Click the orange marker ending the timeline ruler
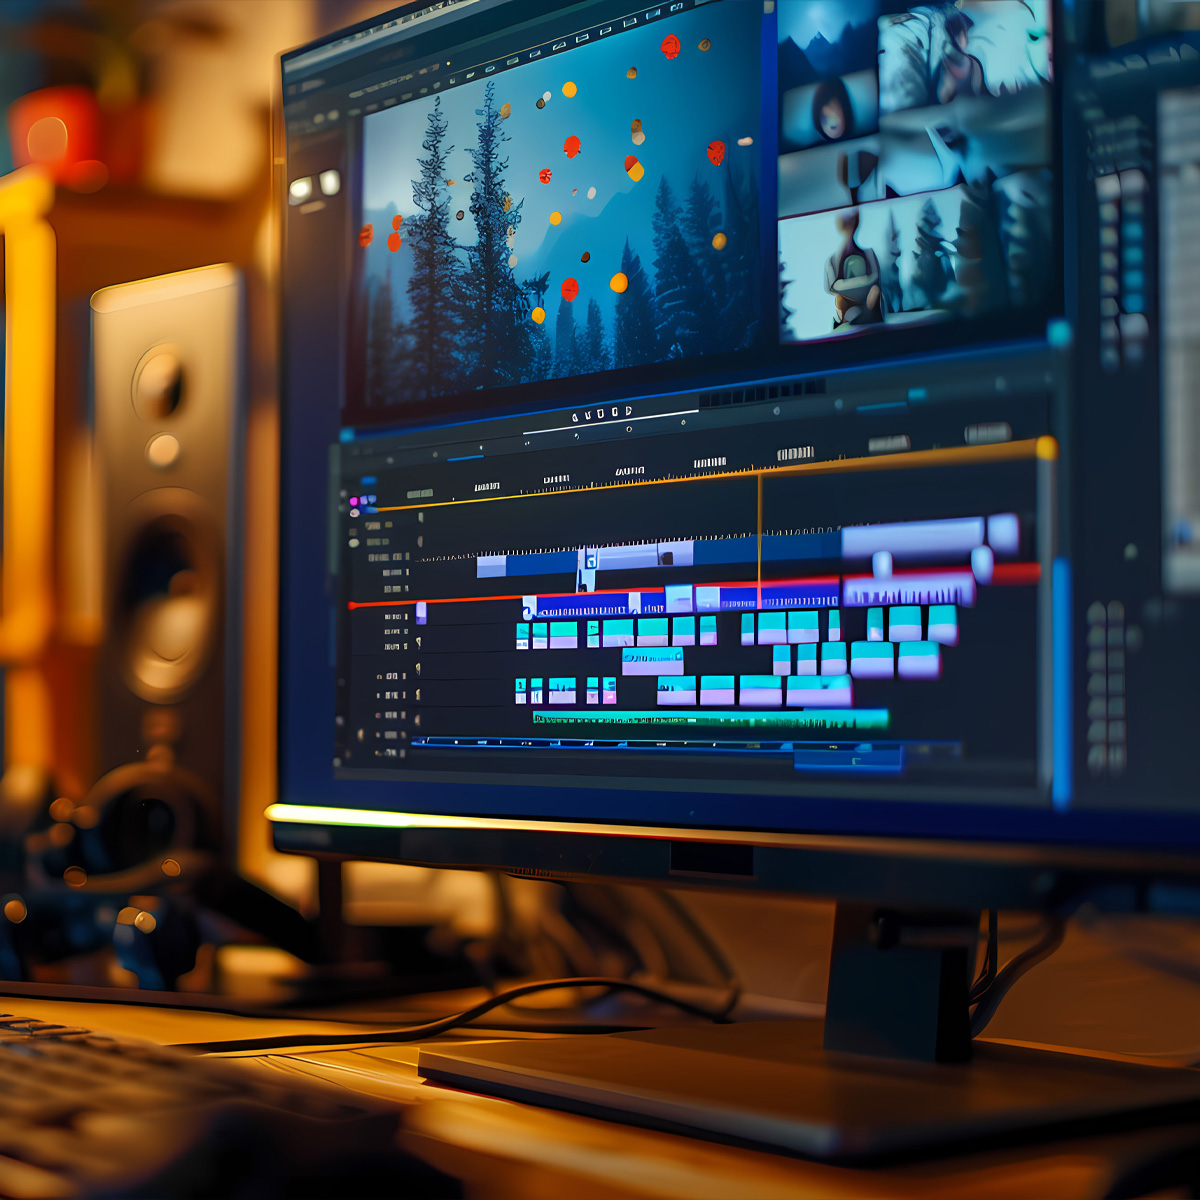This screenshot has width=1200, height=1200. (1046, 448)
